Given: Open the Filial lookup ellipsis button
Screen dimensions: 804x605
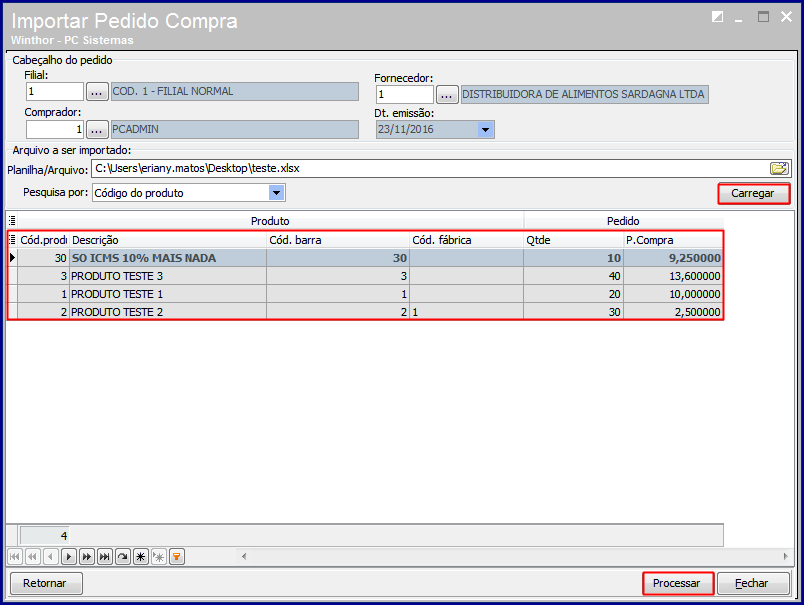Looking at the screenshot, I should tap(97, 92).
